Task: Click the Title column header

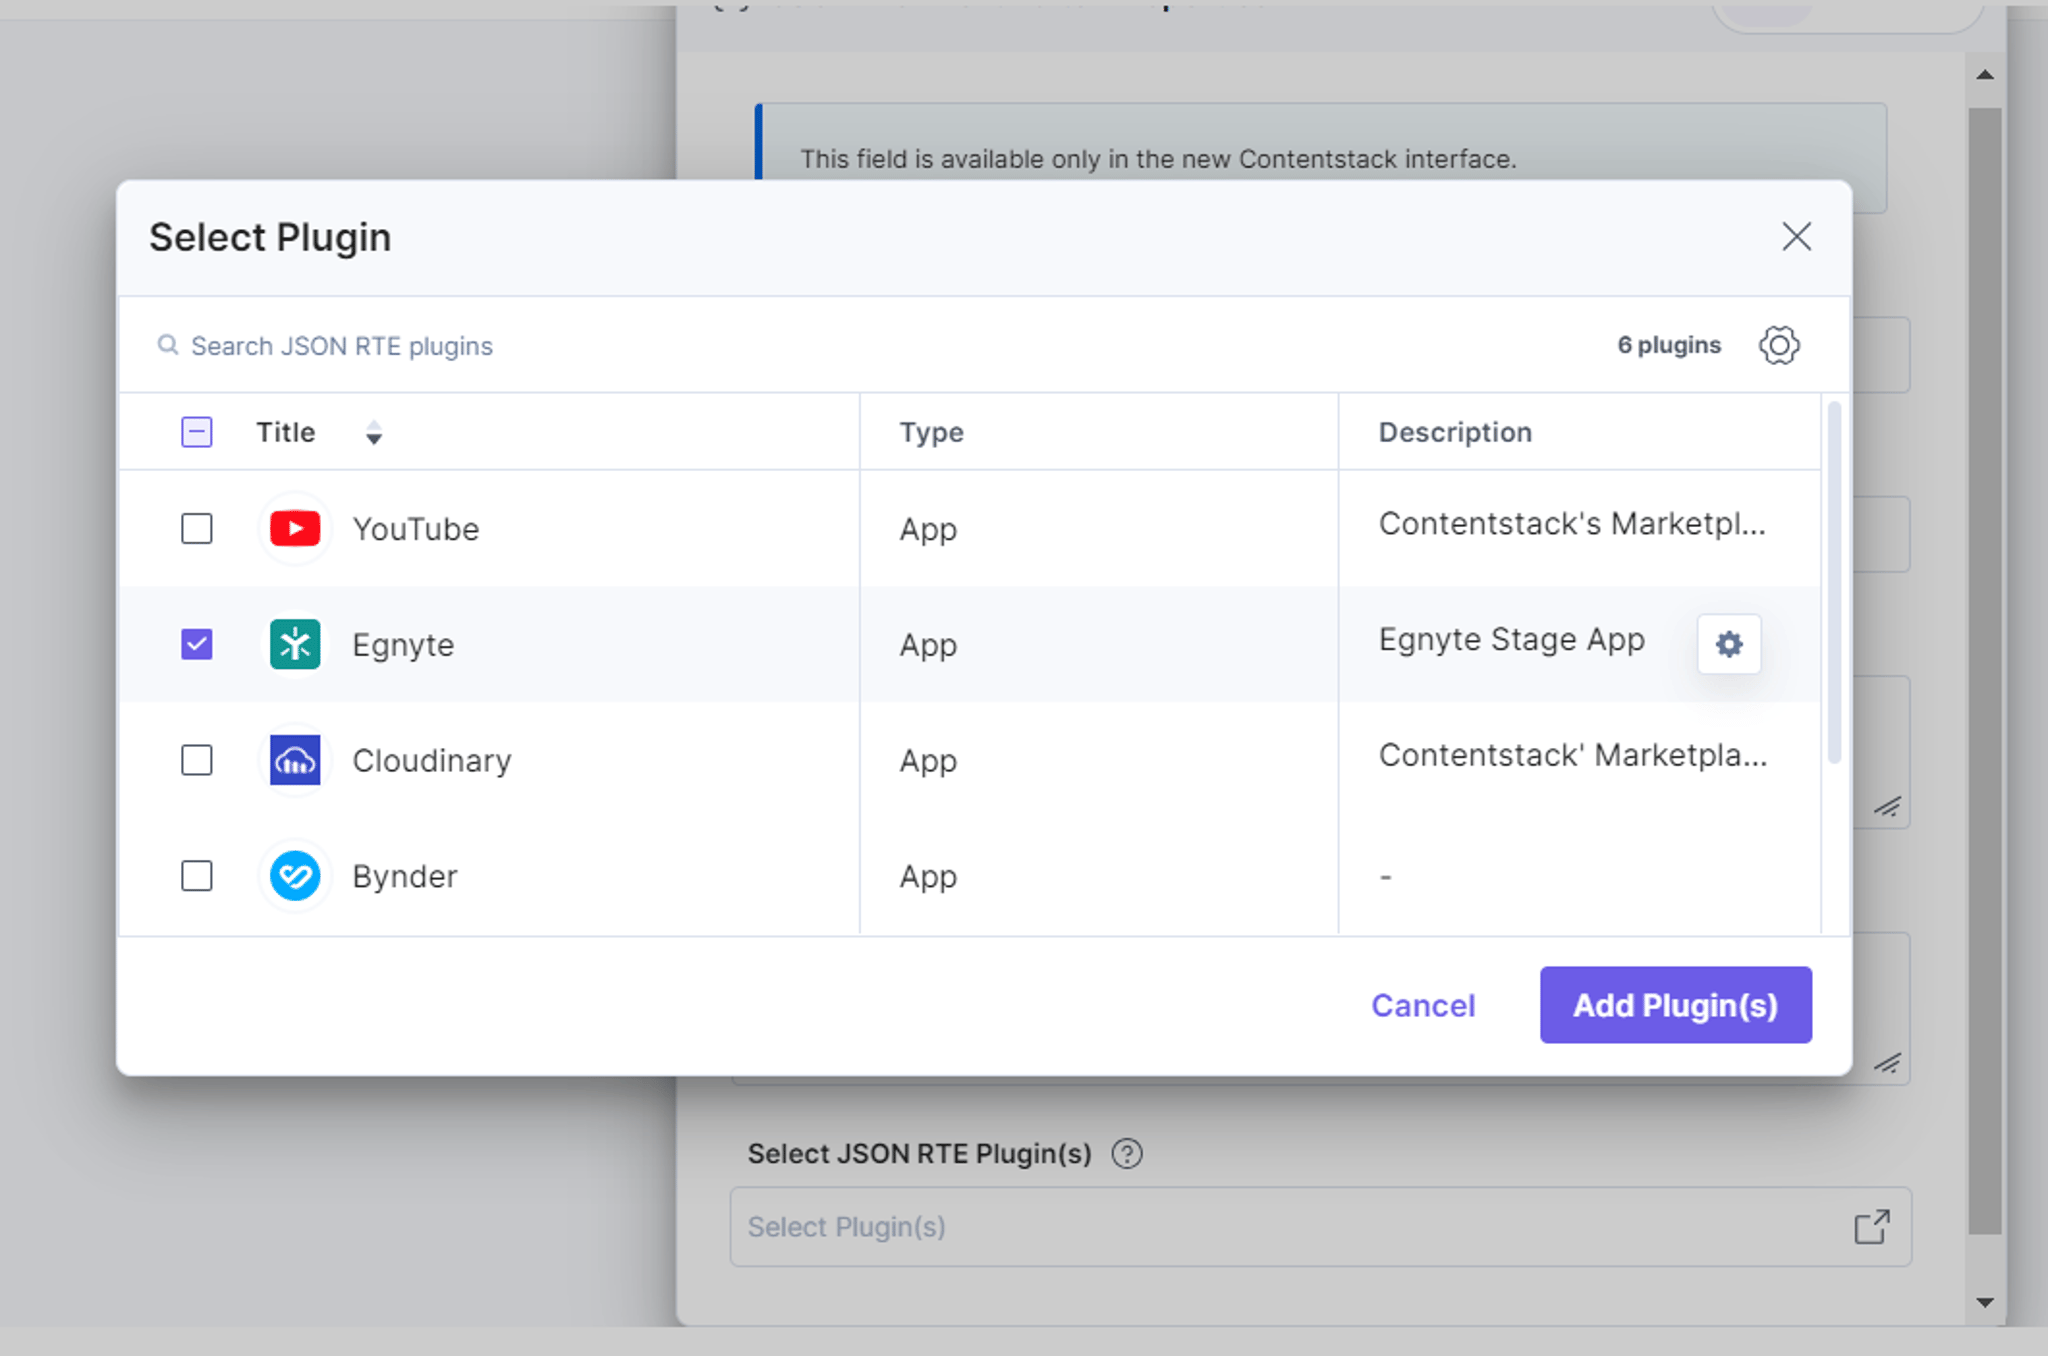Action: click(x=285, y=432)
